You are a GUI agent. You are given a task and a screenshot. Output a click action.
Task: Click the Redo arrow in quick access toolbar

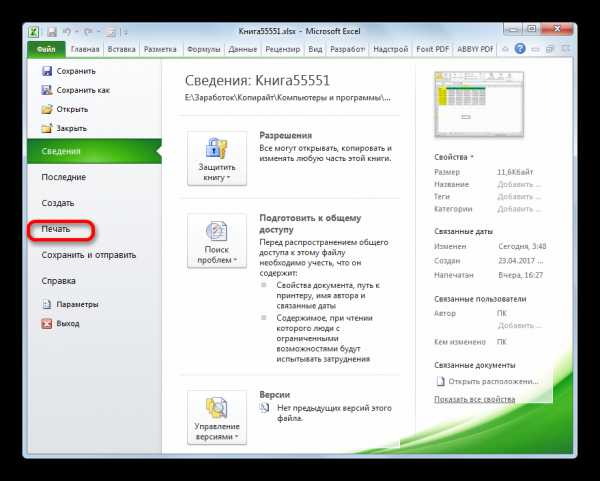pyautogui.click(x=88, y=32)
